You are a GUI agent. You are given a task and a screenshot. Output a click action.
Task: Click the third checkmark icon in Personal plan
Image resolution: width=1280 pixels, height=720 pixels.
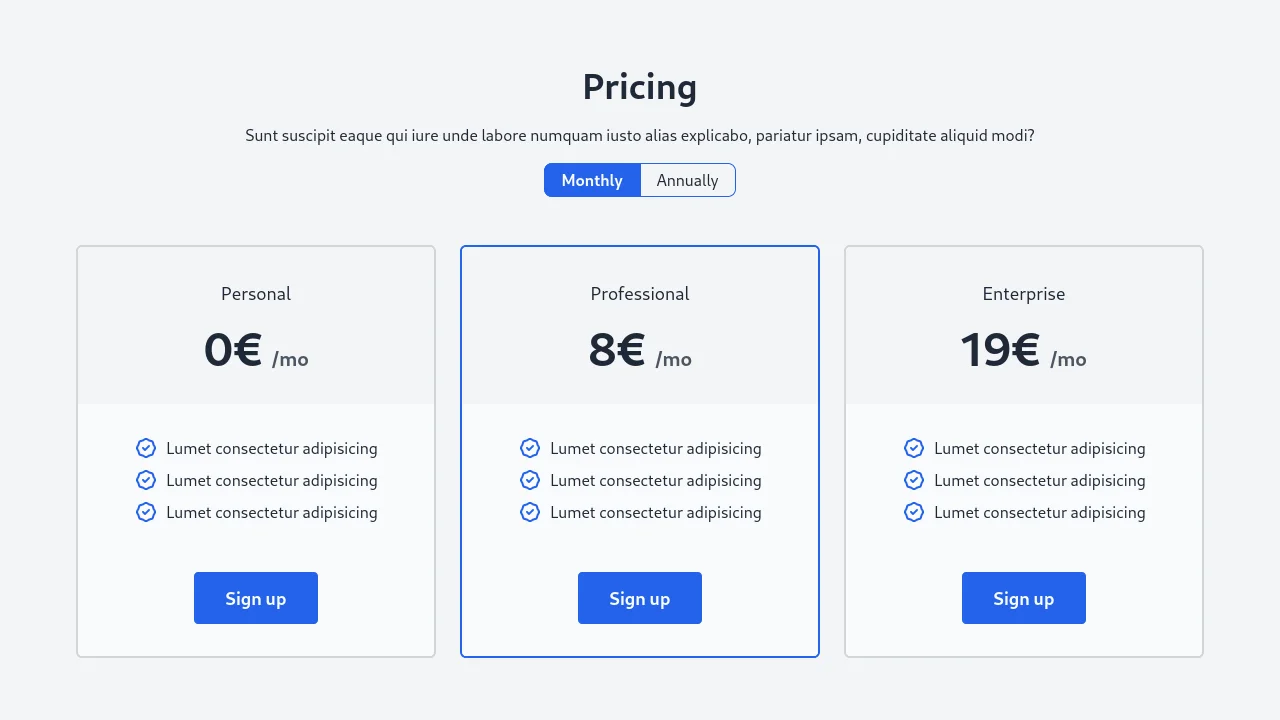point(146,512)
